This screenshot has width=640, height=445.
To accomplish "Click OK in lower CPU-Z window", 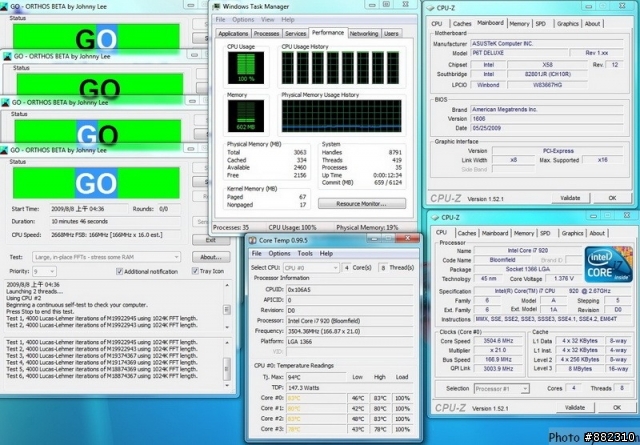I will [x=617, y=407].
